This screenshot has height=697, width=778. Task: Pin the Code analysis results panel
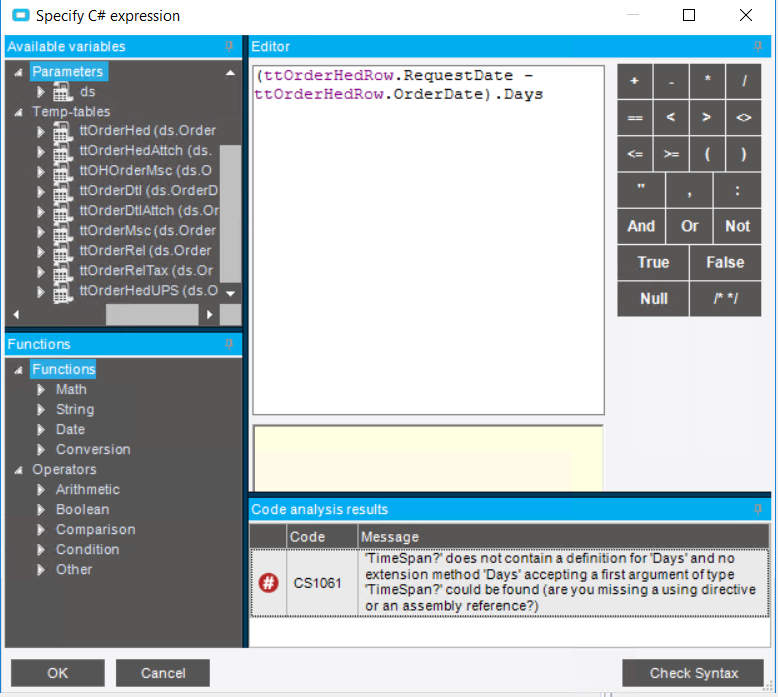point(758,509)
